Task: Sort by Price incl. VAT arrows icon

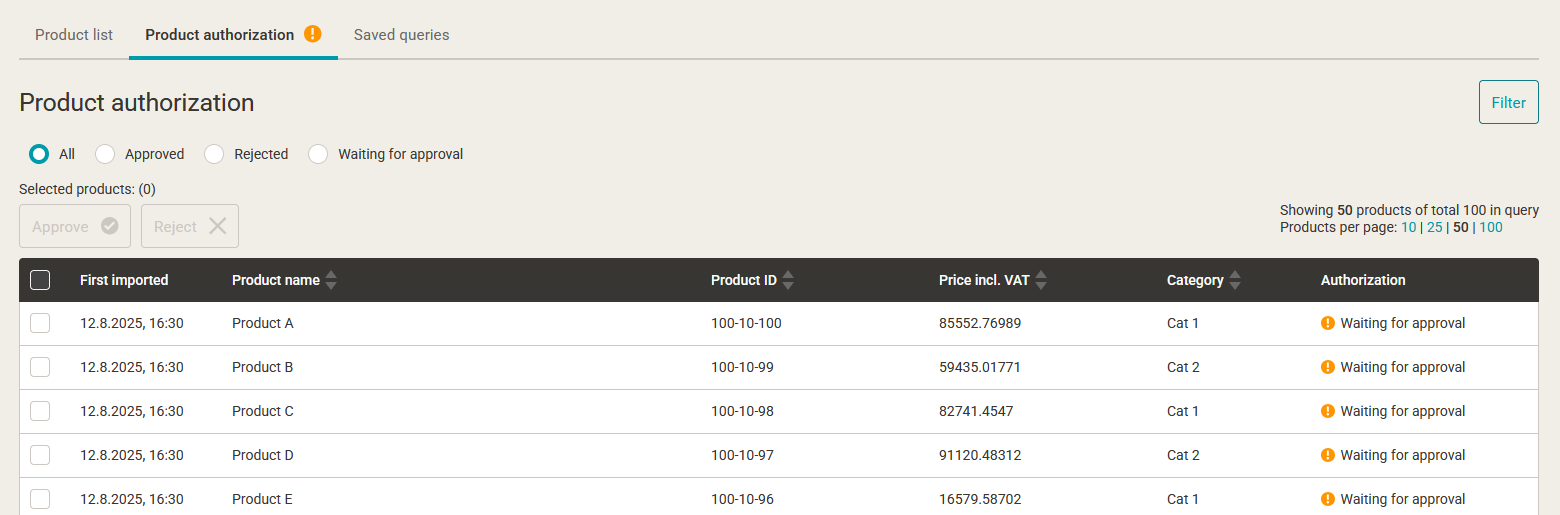Action: (x=1041, y=281)
